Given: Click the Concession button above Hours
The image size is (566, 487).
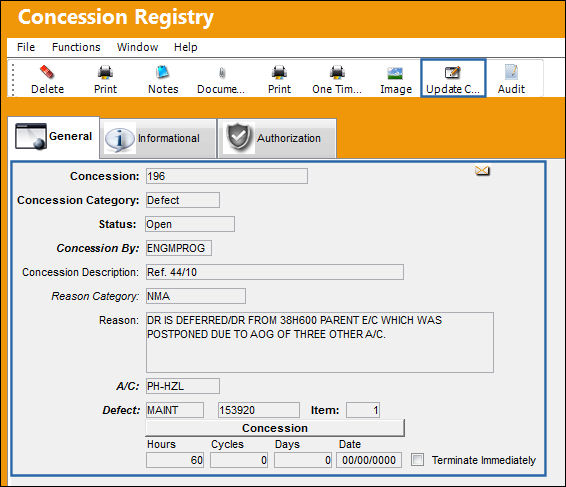Looking at the screenshot, I should point(275,428).
